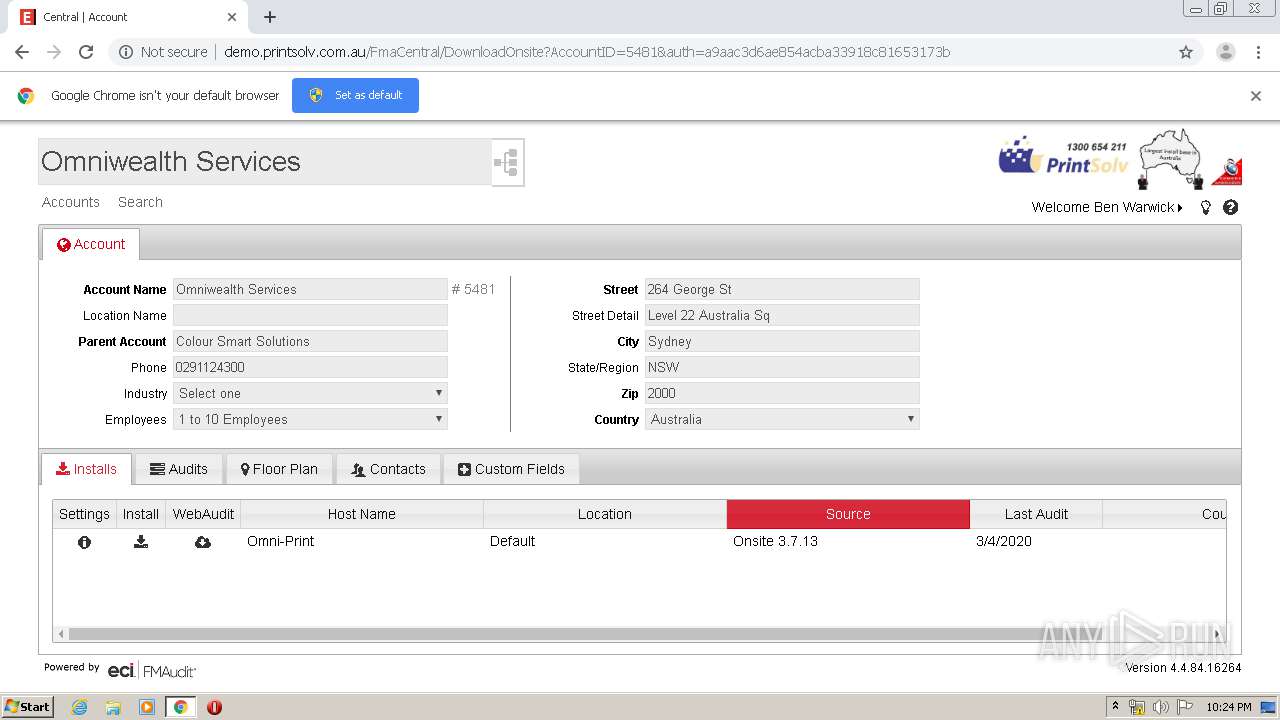Image resolution: width=1280 pixels, height=720 pixels.
Task: View site information Not secure icon
Action: 126,52
